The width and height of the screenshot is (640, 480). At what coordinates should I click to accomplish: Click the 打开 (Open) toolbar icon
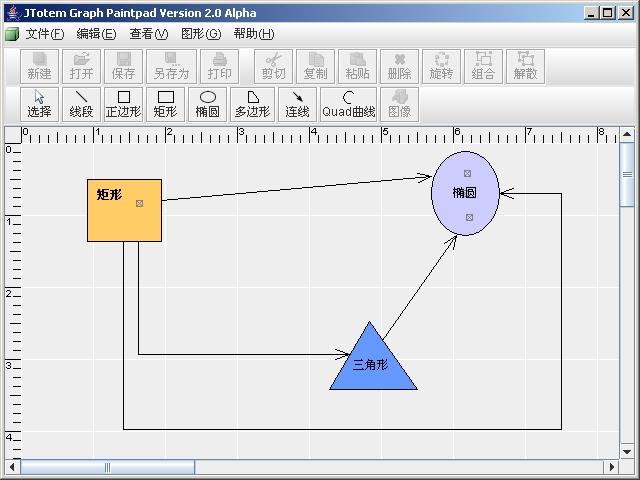(x=81, y=67)
